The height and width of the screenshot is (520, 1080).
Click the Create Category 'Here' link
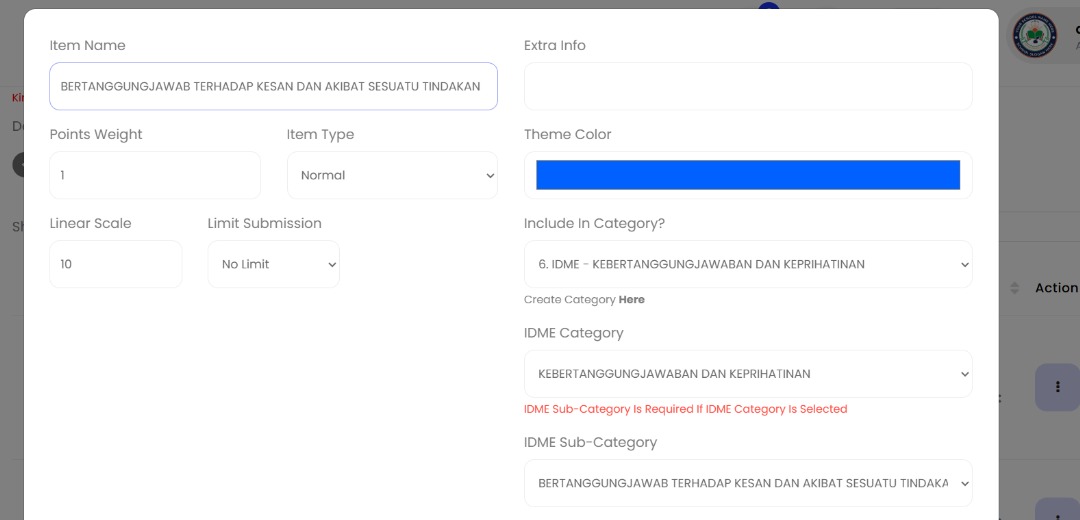click(x=632, y=300)
